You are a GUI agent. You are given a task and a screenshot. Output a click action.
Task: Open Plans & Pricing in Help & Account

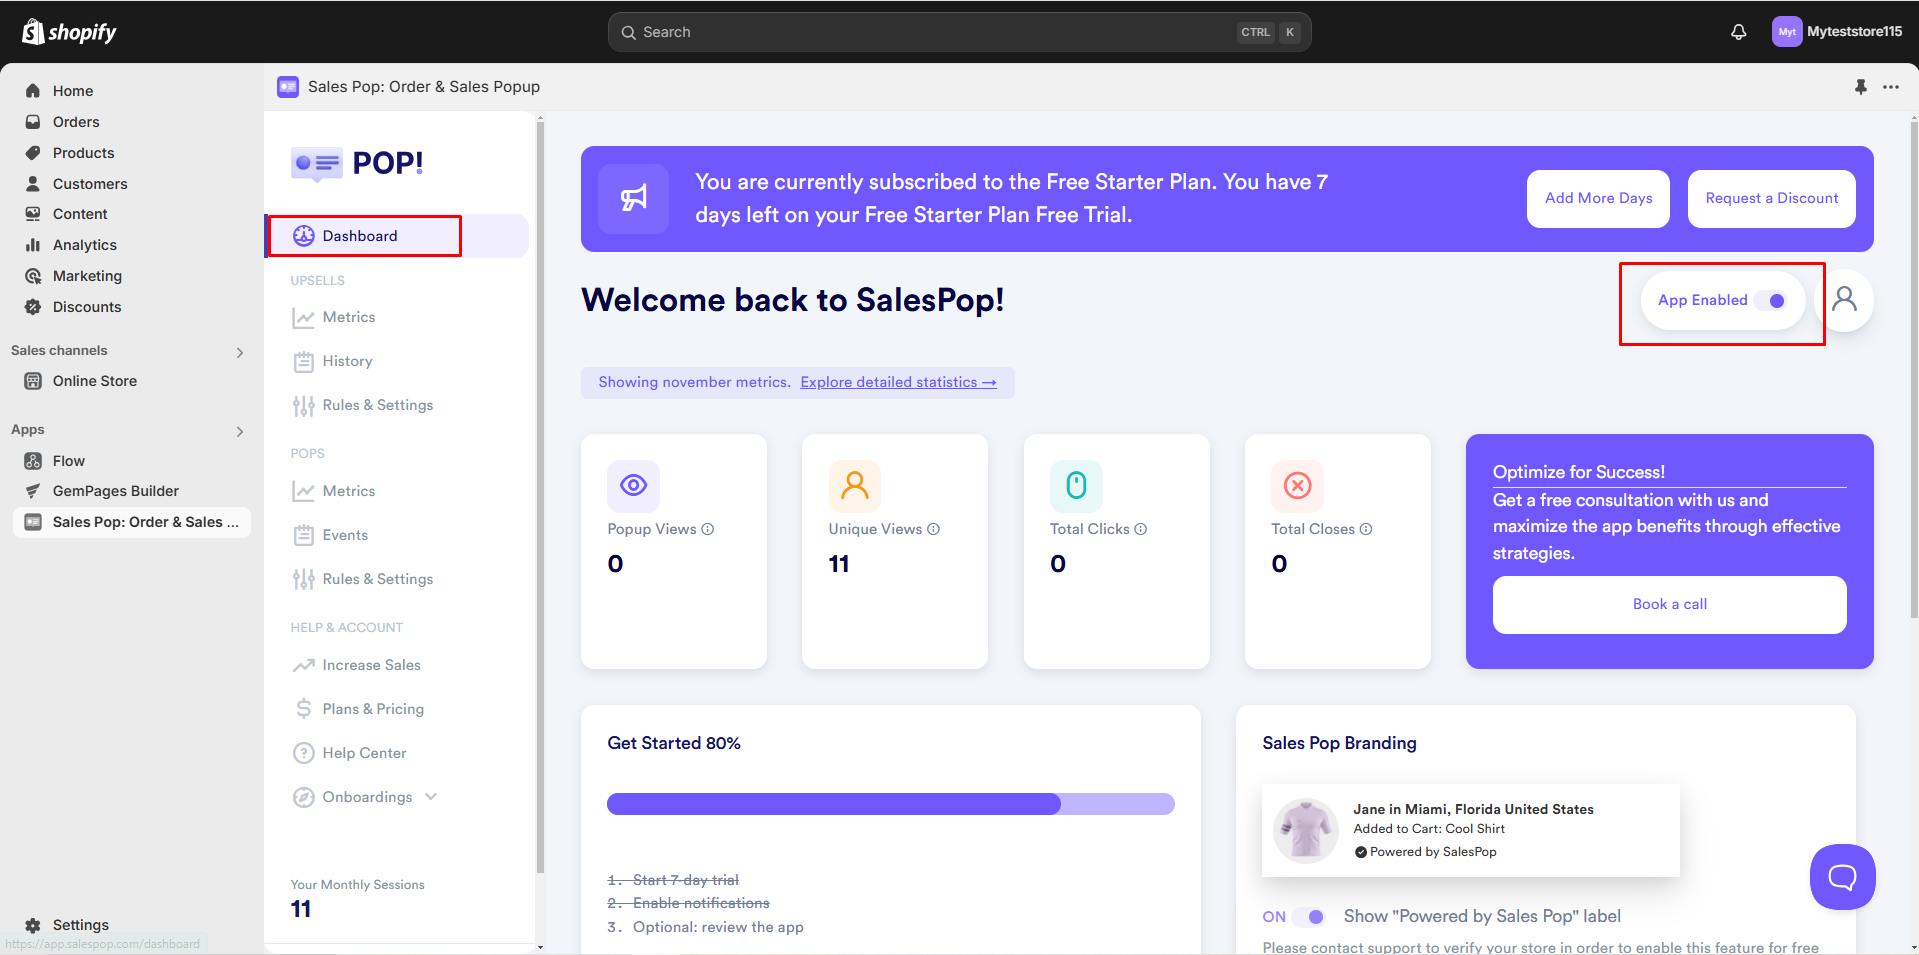pyautogui.click(x=372, y=708)
